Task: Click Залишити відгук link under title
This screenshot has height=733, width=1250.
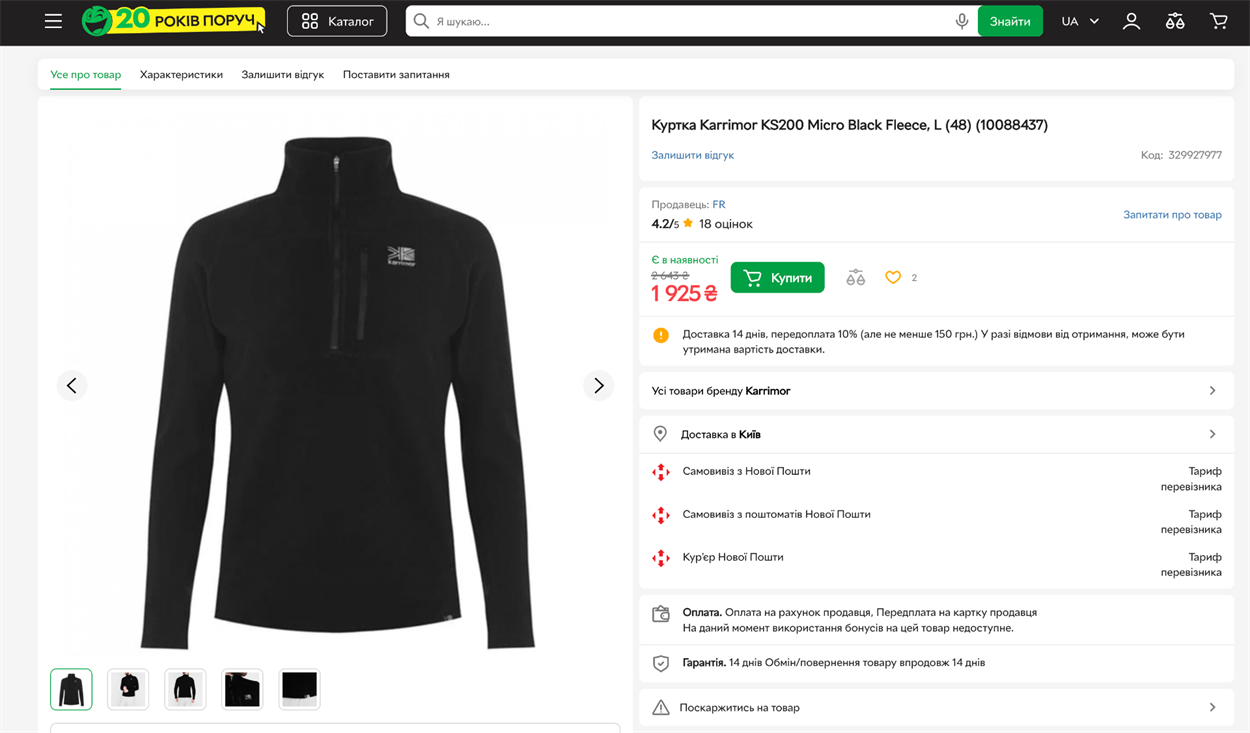Action: 693,155
